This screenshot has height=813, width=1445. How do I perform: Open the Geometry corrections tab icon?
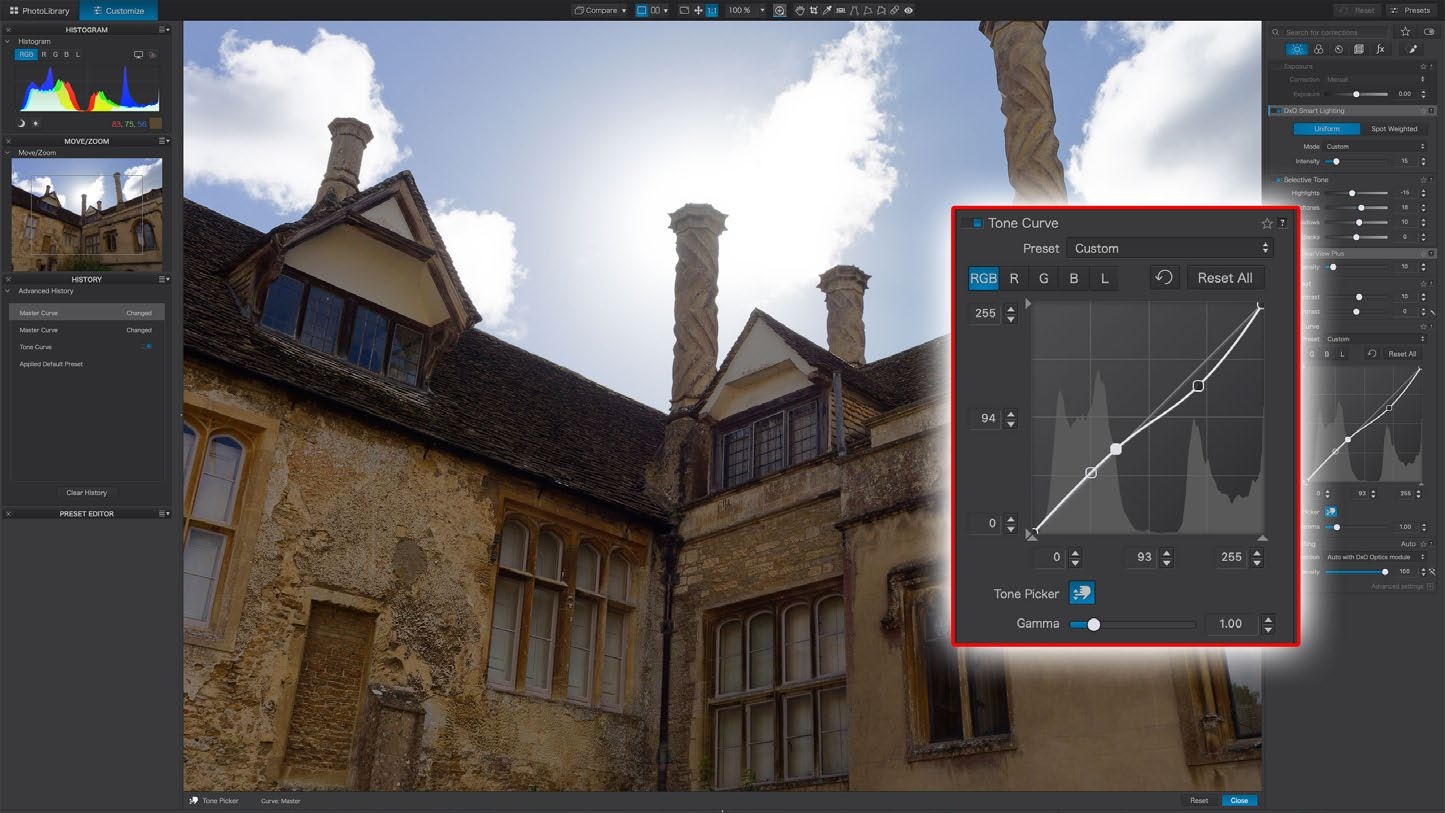[1359, 49]
